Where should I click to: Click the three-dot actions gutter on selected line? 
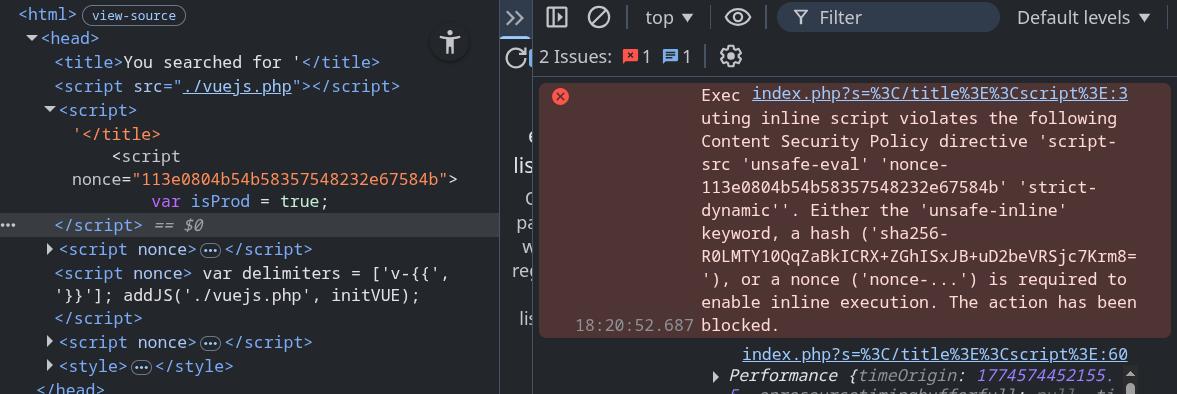(8, 225)
